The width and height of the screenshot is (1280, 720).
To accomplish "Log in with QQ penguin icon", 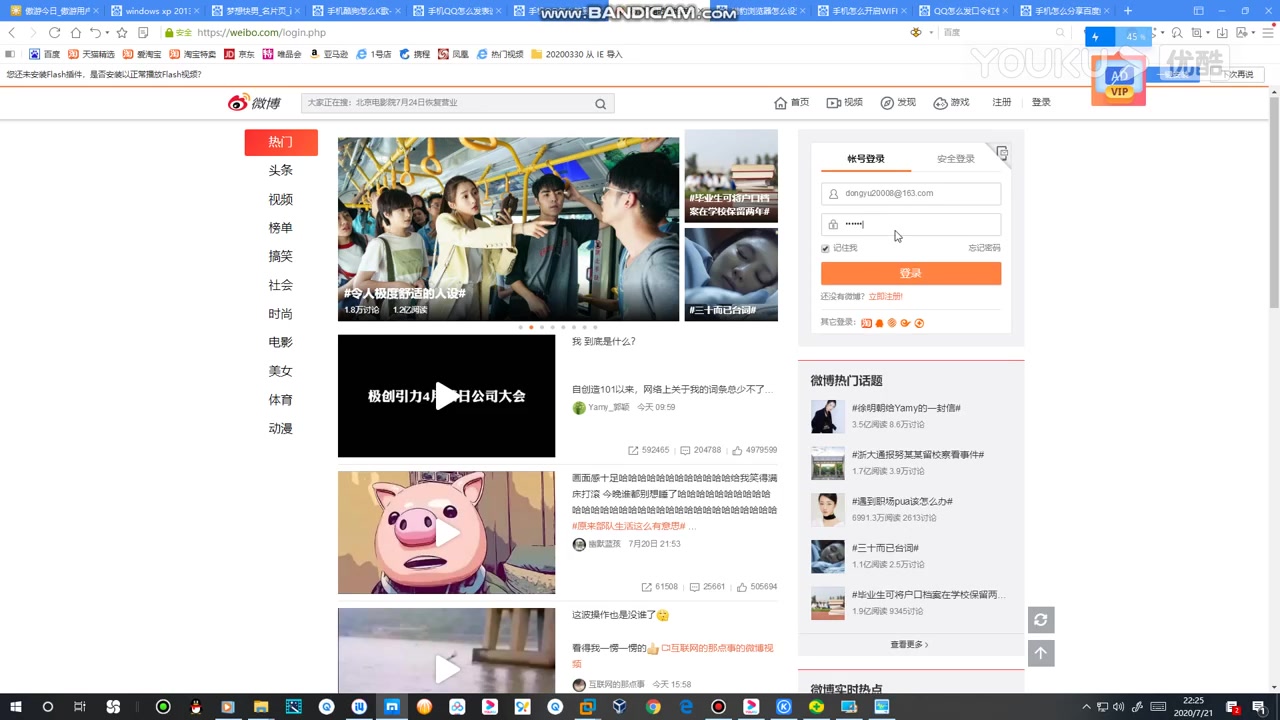I will click(880, 323).
